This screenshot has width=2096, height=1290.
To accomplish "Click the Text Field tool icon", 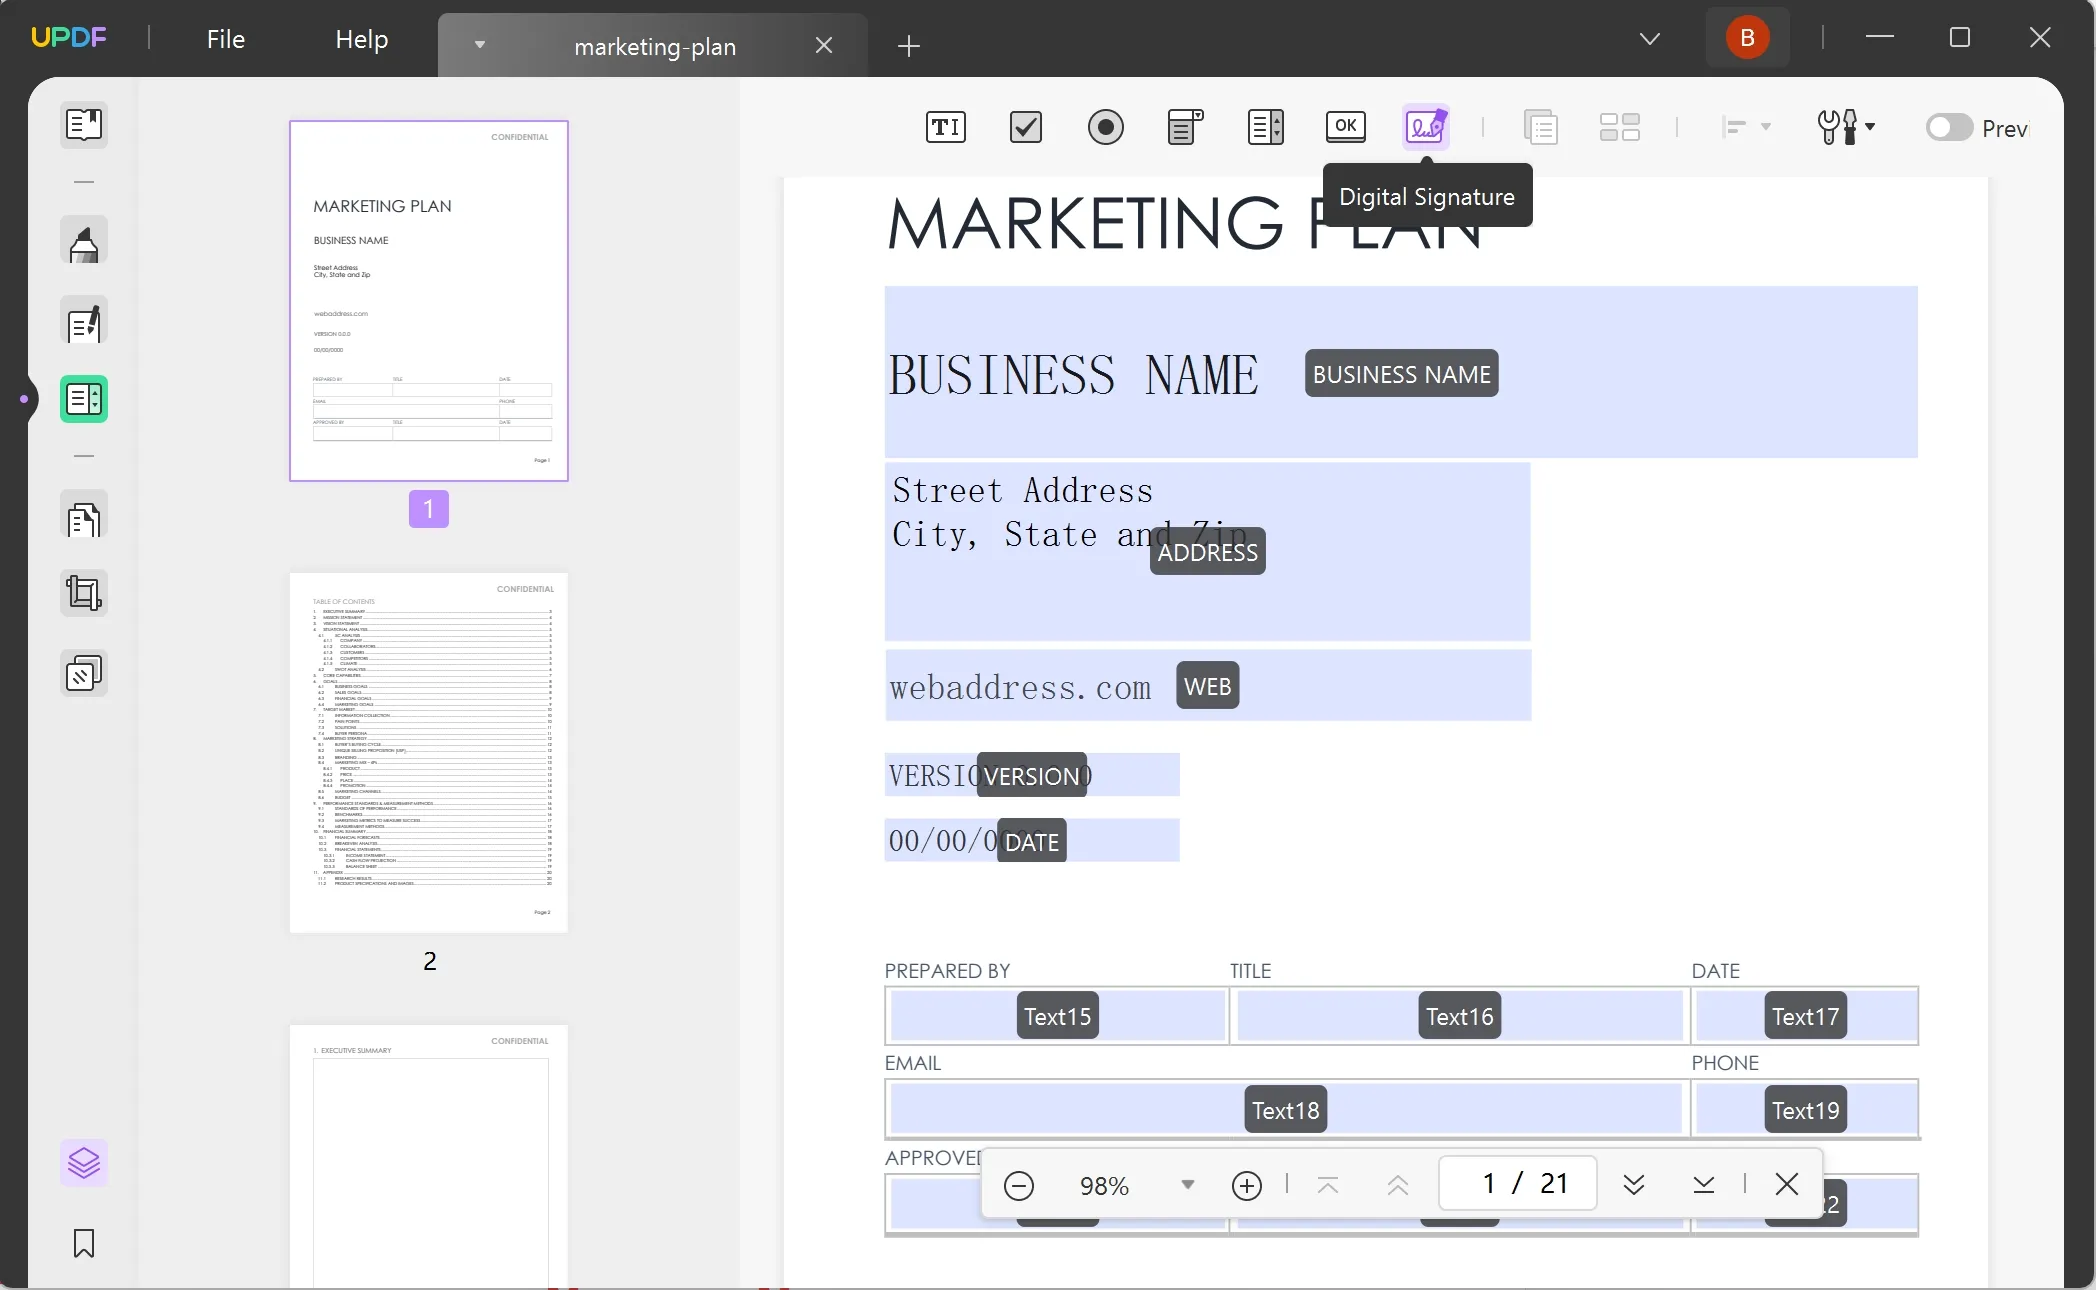I will pos(946,127).
